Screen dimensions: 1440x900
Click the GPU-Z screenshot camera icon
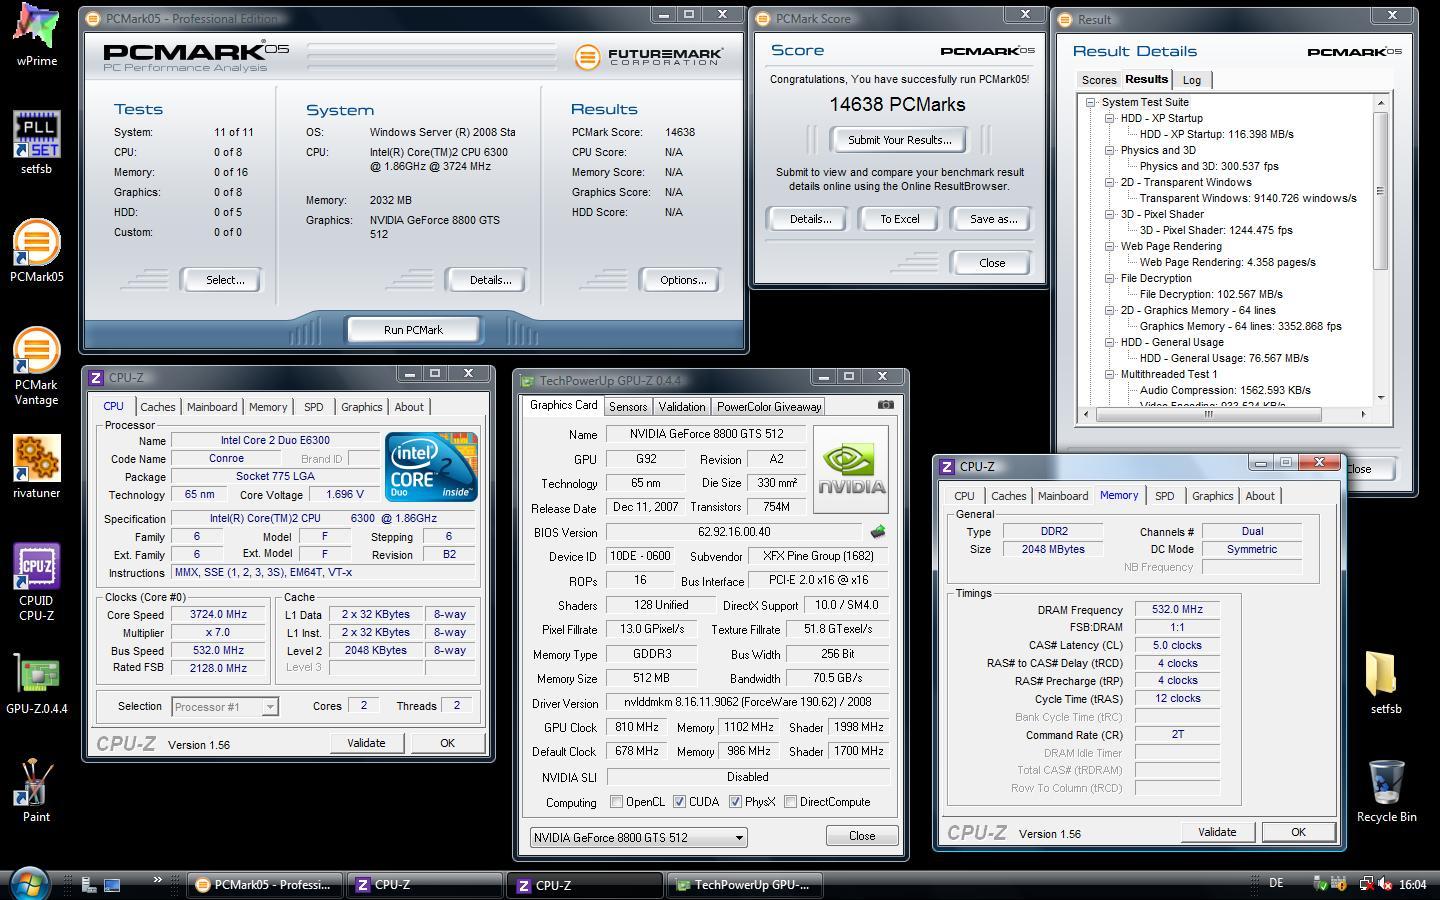[x=885, y=405]
